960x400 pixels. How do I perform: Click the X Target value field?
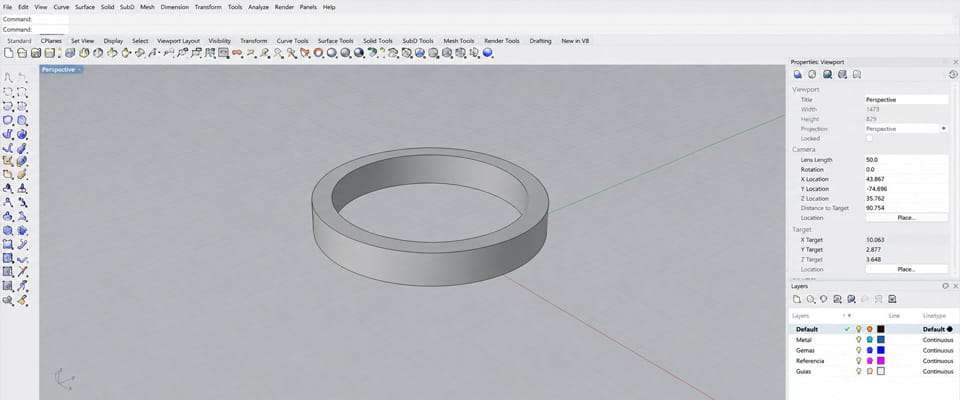pos(906,240)
